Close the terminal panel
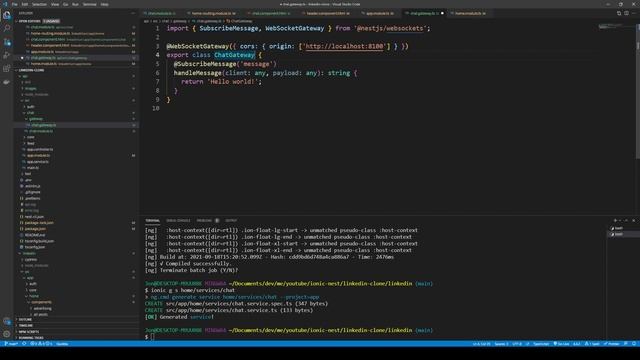Viewport: 640px width, 360px height. point(634,220)
